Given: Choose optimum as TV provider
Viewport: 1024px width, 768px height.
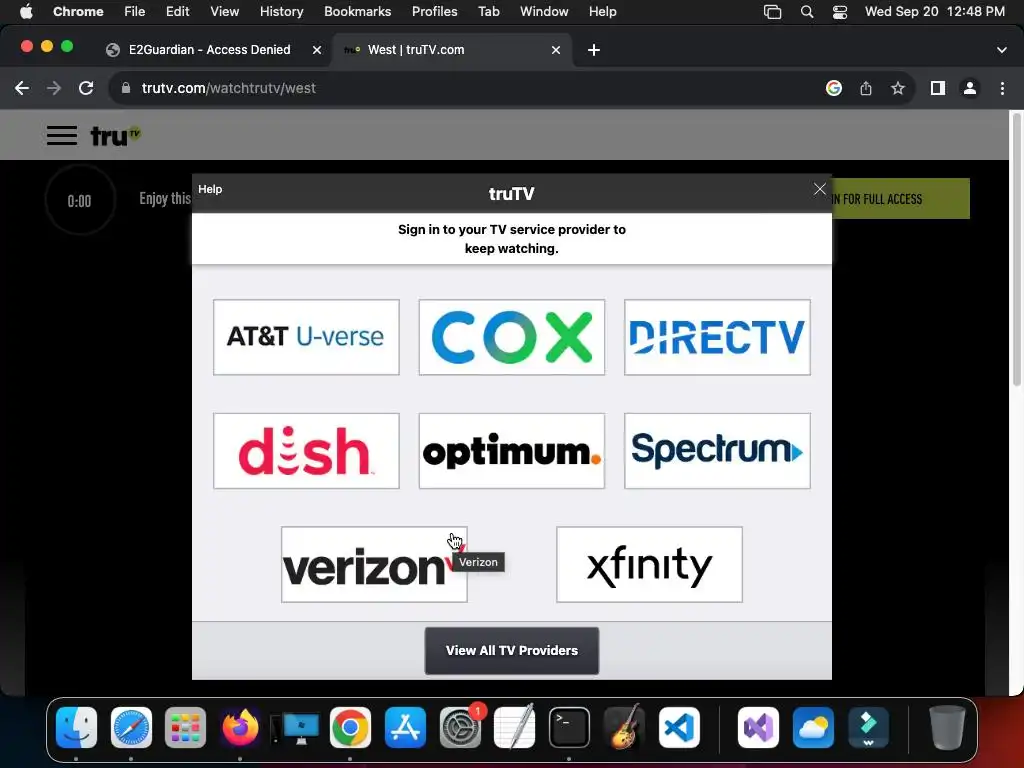Looking at the screenshot, I should click(511, 451).
